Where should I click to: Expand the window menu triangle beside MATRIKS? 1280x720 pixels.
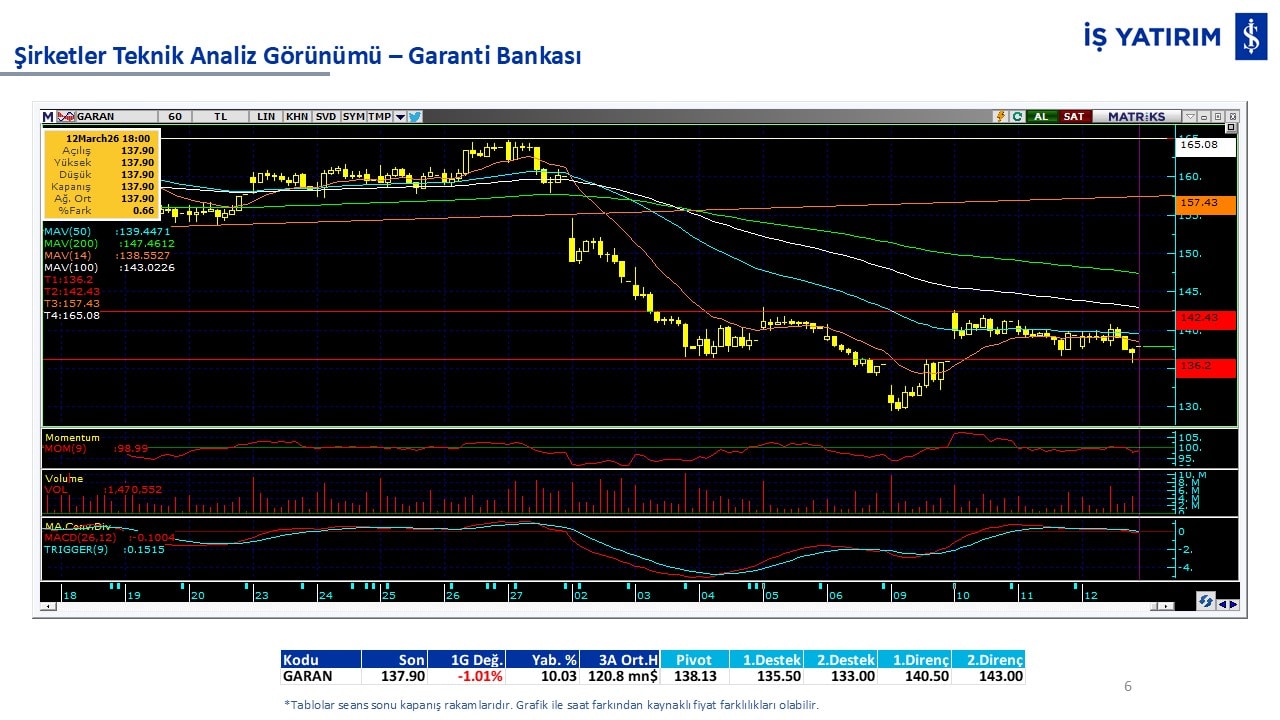pyautogui.click(x=1190, y=117)
